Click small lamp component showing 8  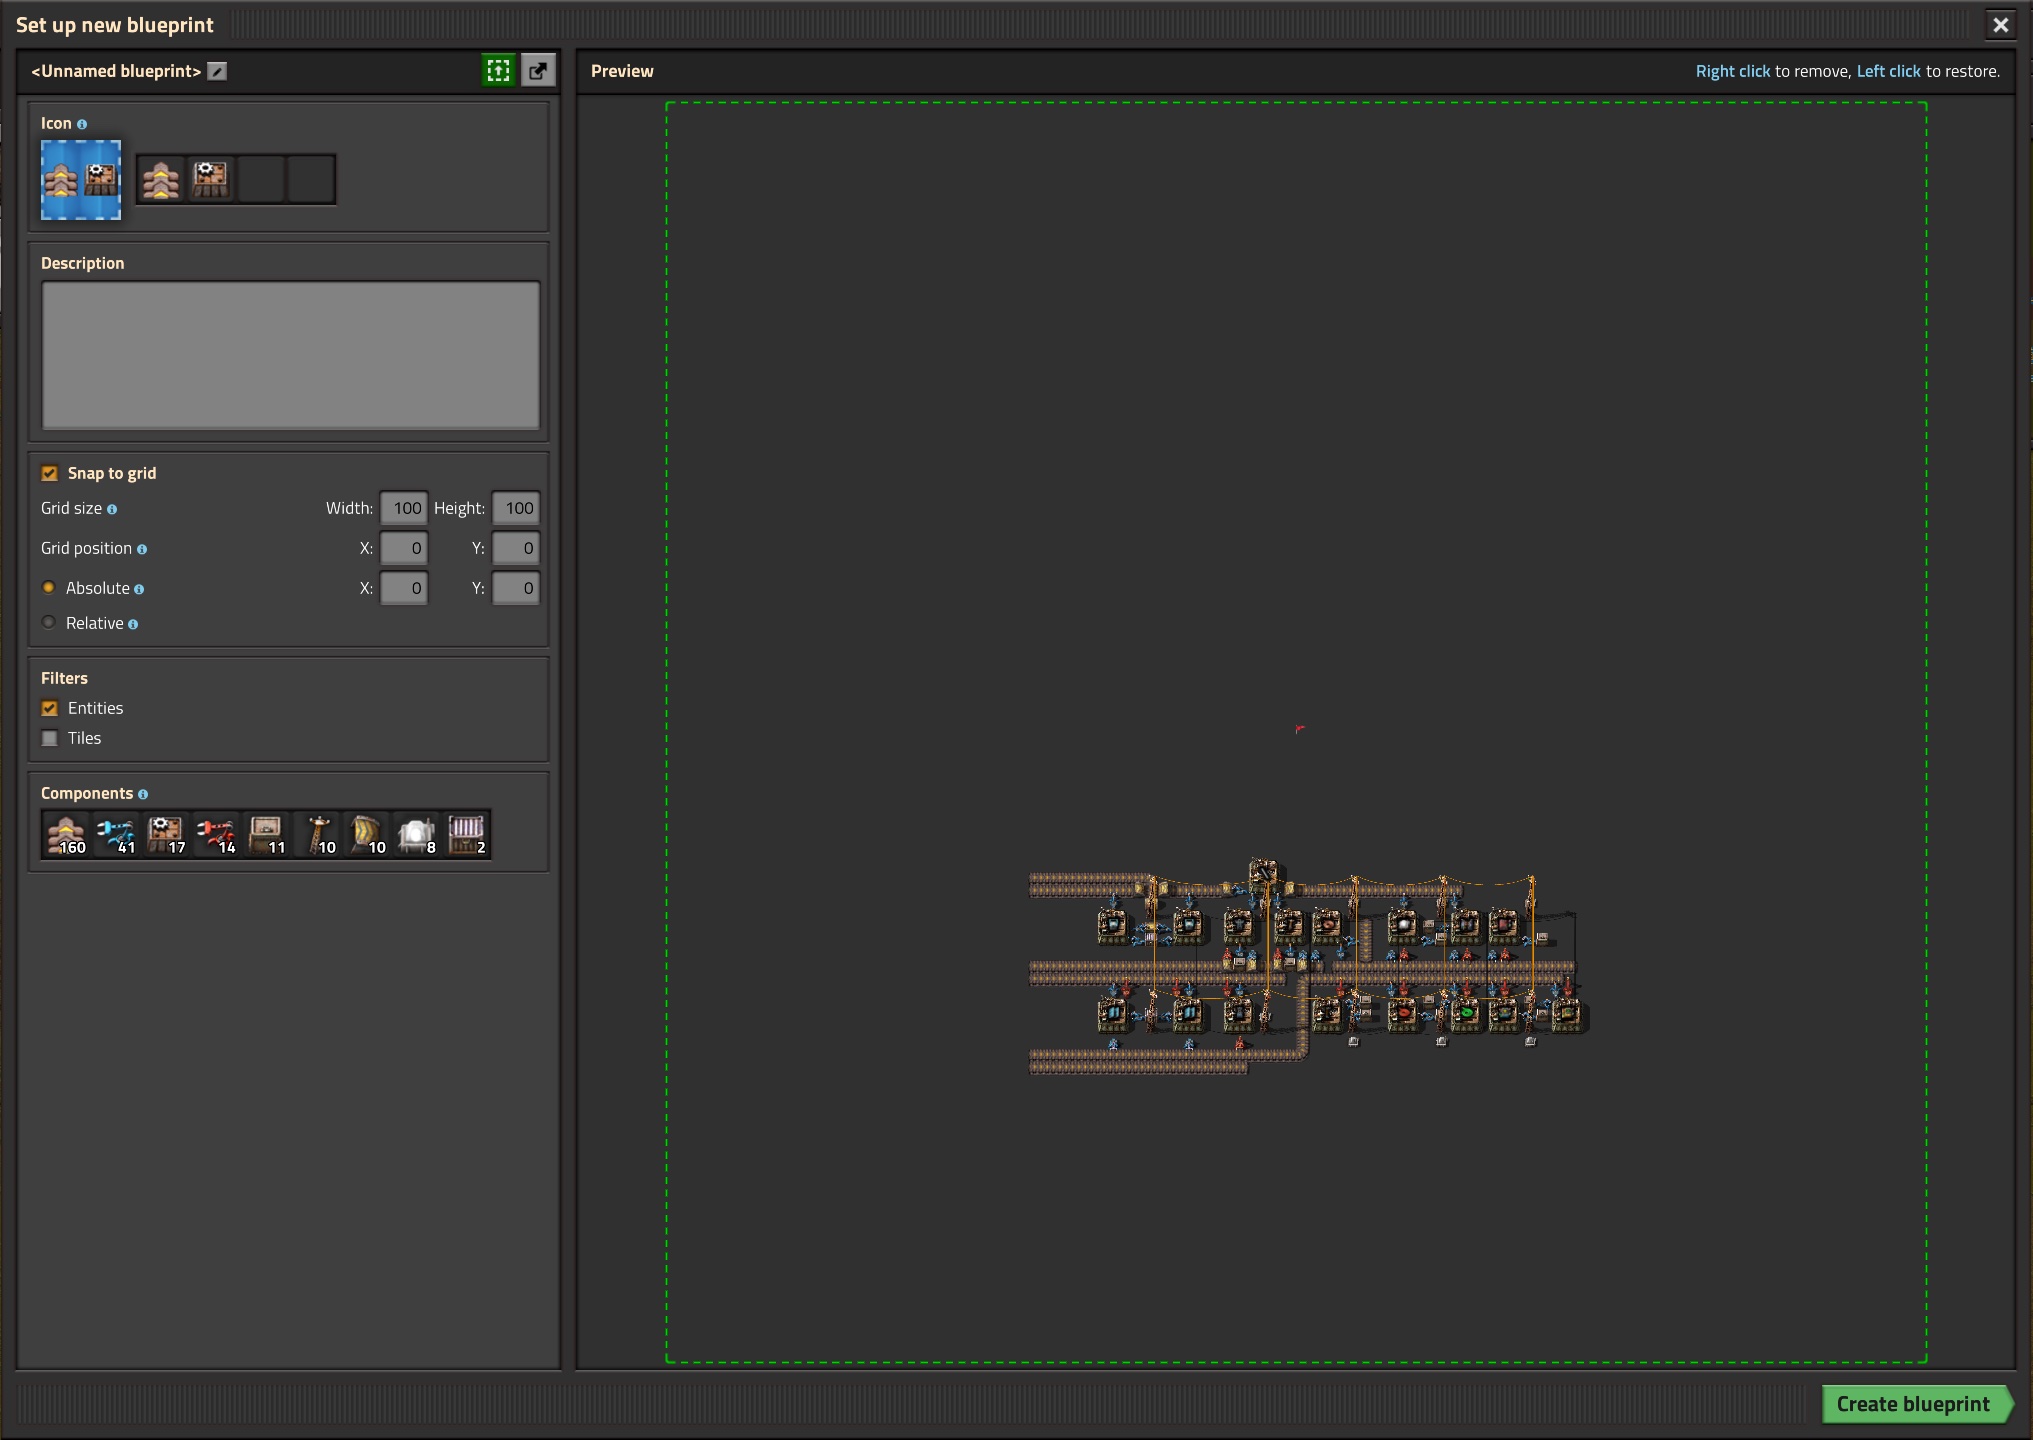coord(417,834)
